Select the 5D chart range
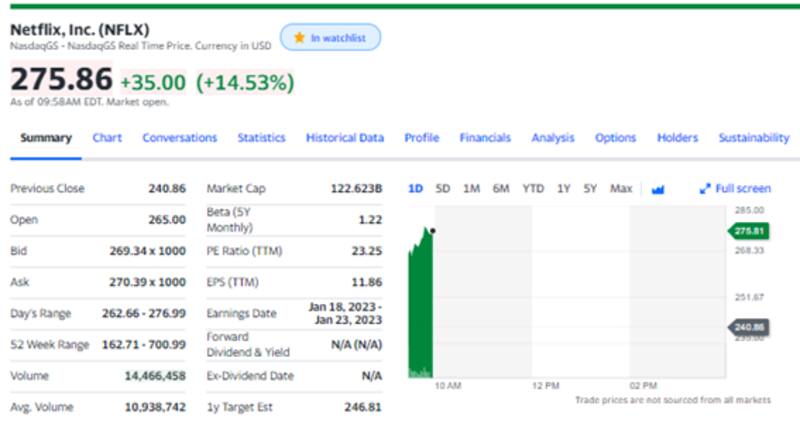The image size is (800, 433). coord(443,188)
